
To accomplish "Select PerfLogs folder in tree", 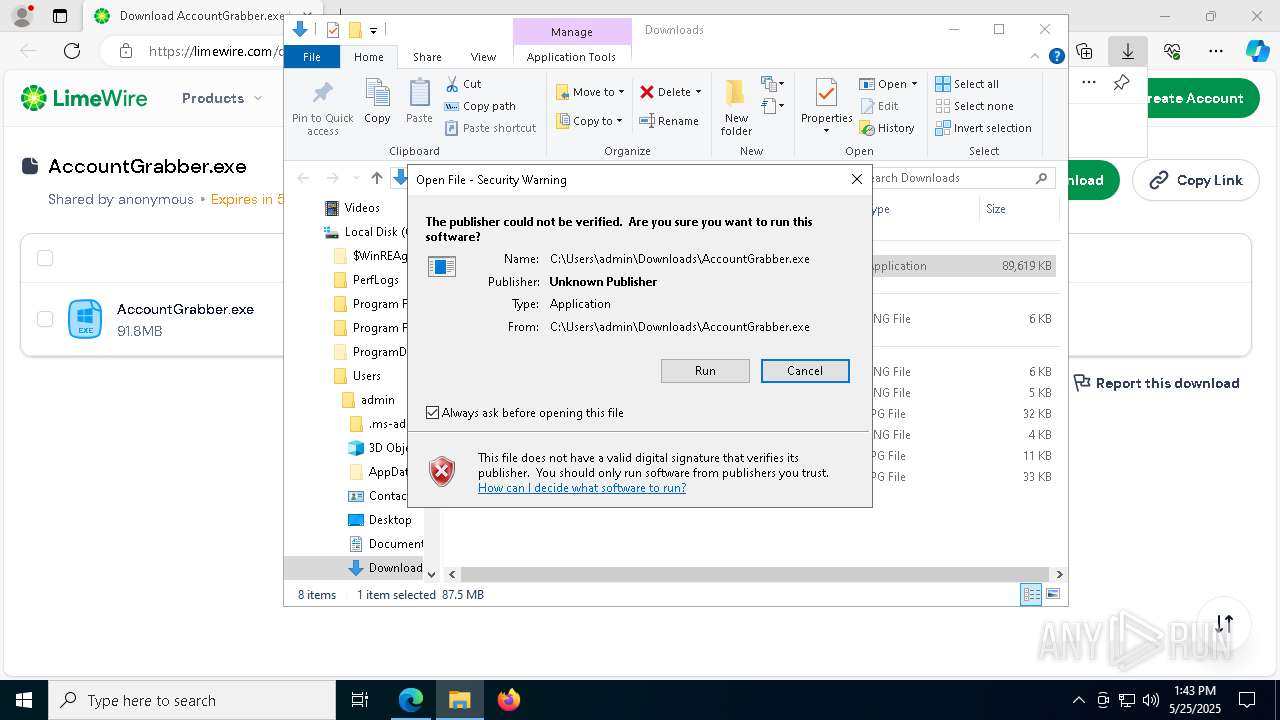I will point(376,280).
